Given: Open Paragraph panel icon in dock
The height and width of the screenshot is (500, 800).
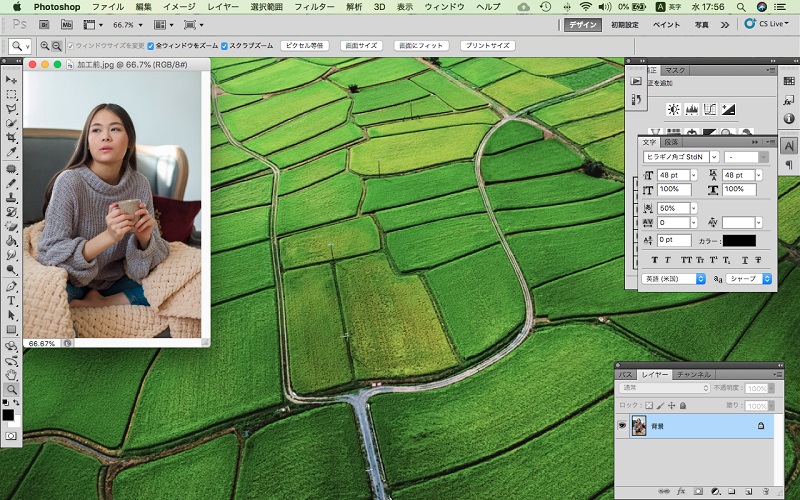Looking at the screenshot, I should tap(789, 164).
